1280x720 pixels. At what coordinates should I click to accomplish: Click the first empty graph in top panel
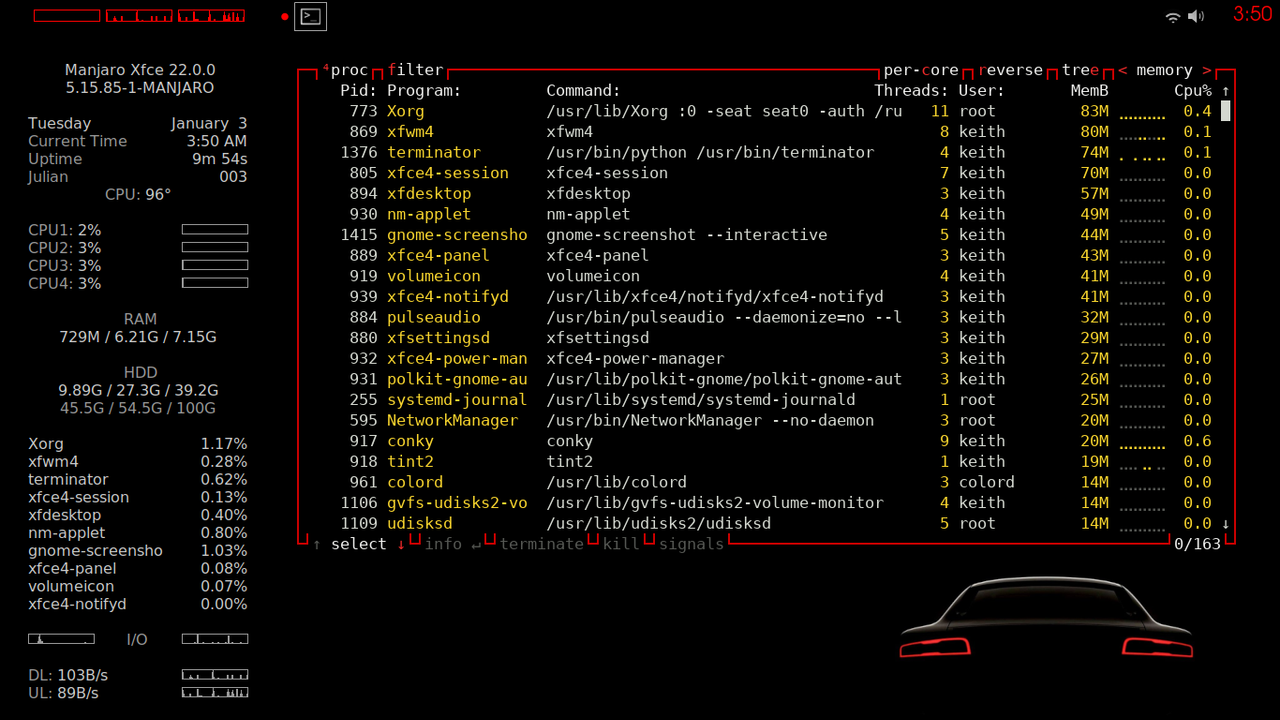click(67, 16)
